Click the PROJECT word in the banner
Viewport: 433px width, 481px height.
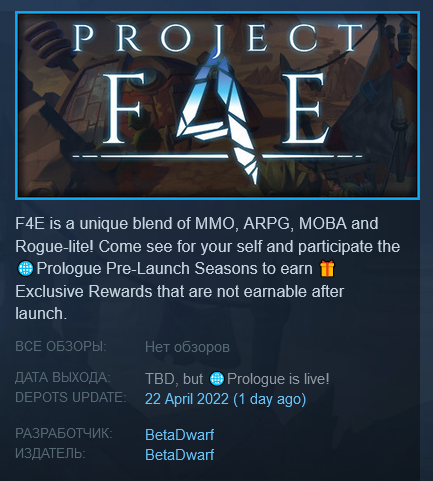click(x=218, y=37)
